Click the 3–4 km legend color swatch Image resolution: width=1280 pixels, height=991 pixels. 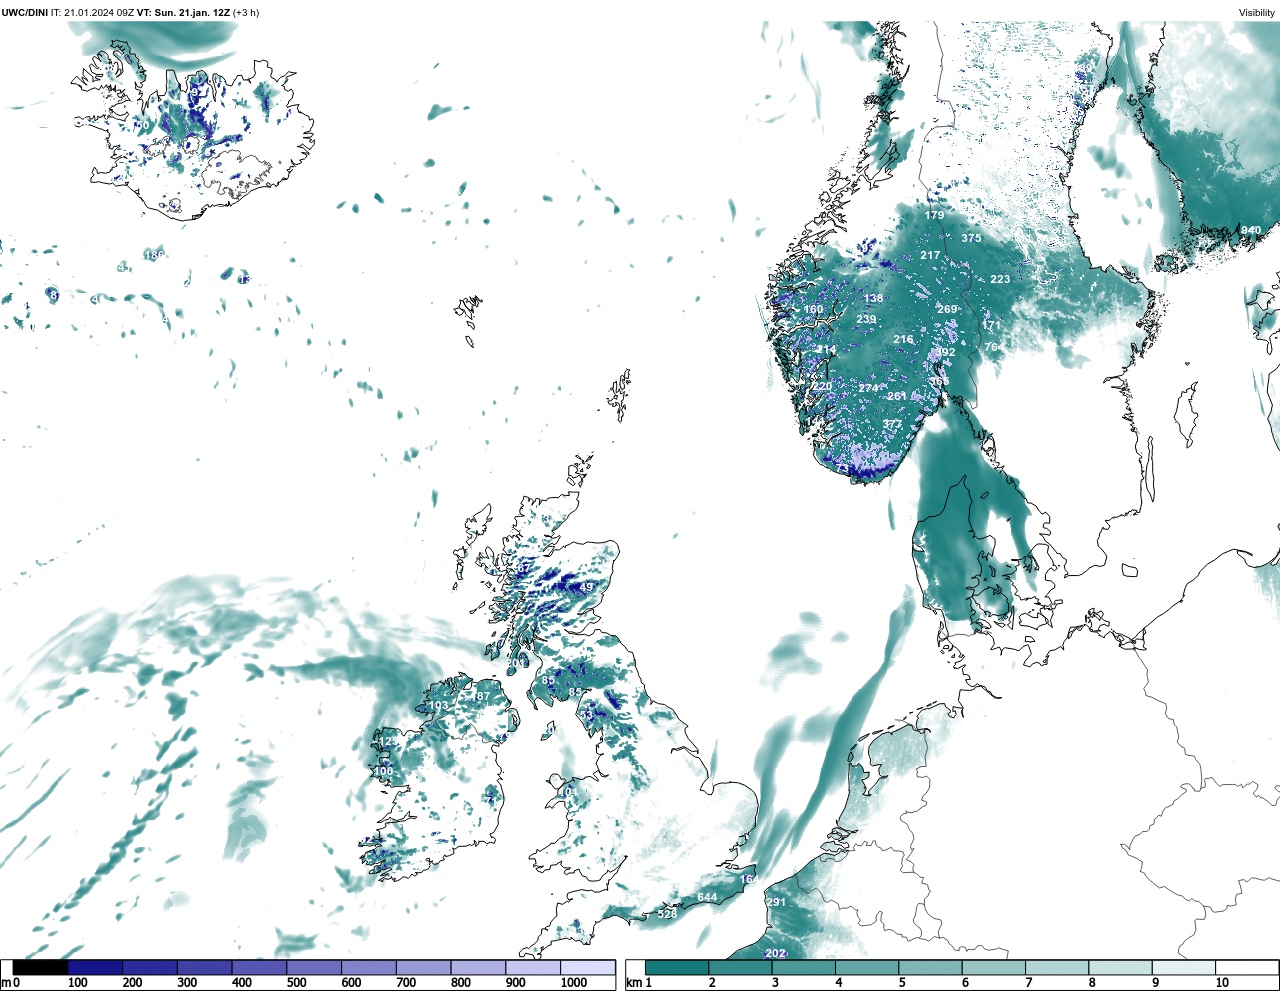(803, 968)
